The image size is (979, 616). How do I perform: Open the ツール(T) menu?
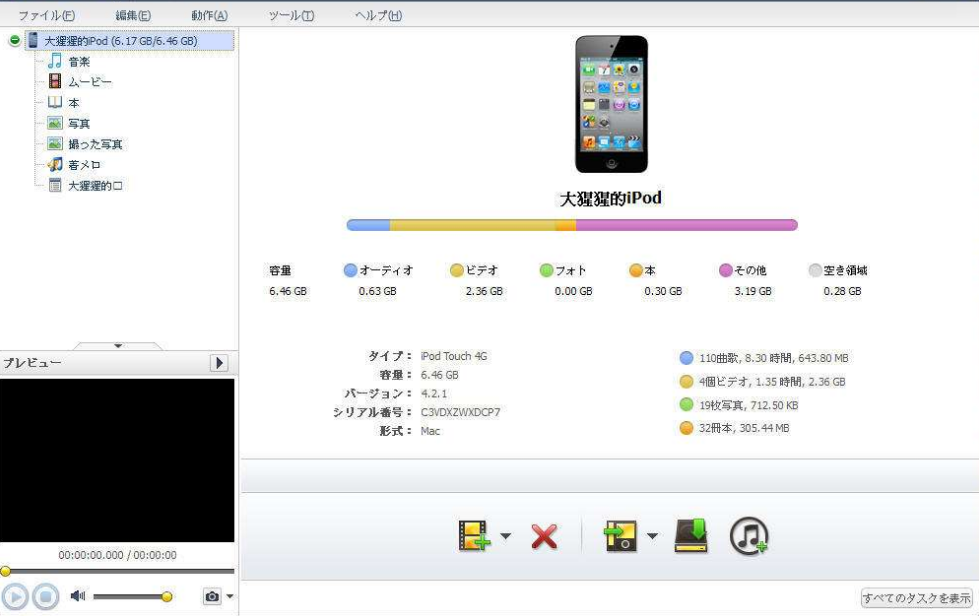291,15
